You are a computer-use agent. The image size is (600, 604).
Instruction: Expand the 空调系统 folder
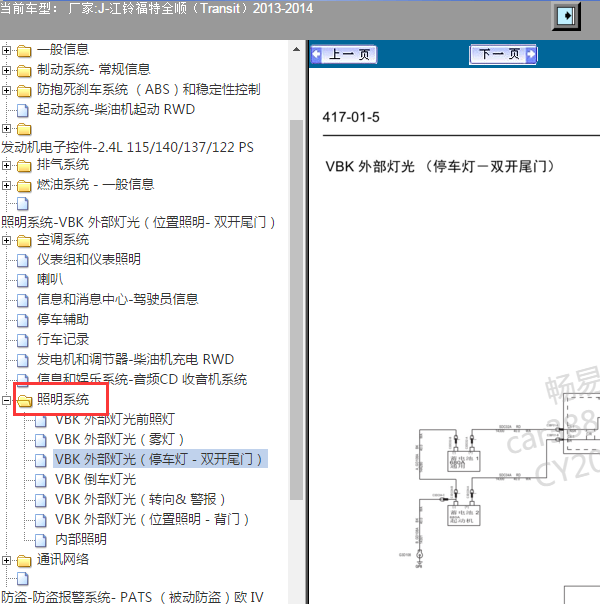point(6,241)
